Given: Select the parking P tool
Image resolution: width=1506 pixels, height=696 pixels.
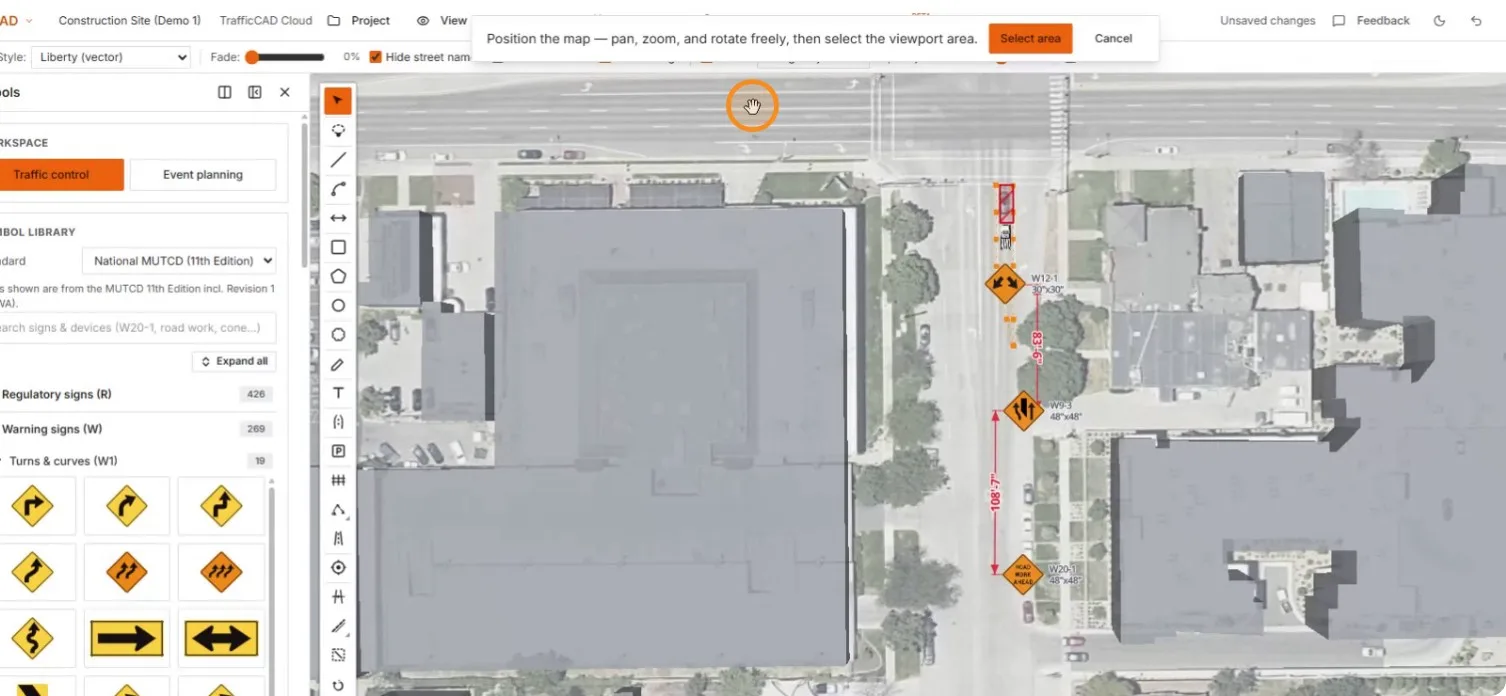Looking at the screenshot, I should pyautogui.click(x=338, y=451).
